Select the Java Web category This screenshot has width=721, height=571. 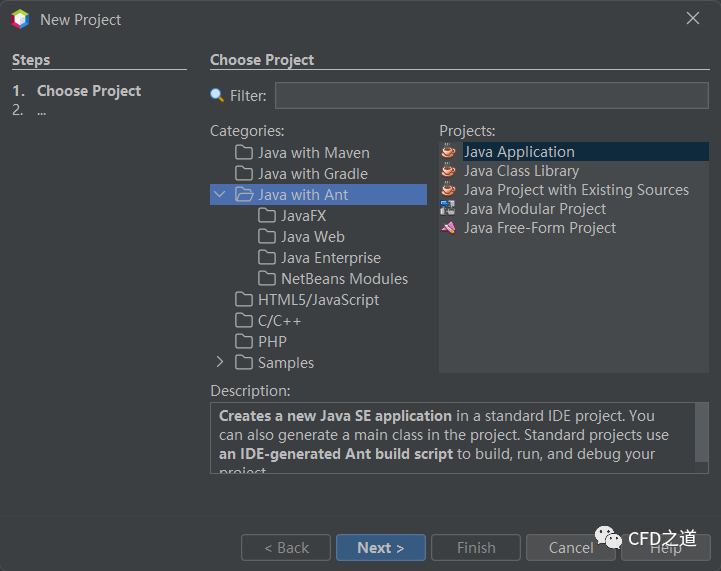312,237
